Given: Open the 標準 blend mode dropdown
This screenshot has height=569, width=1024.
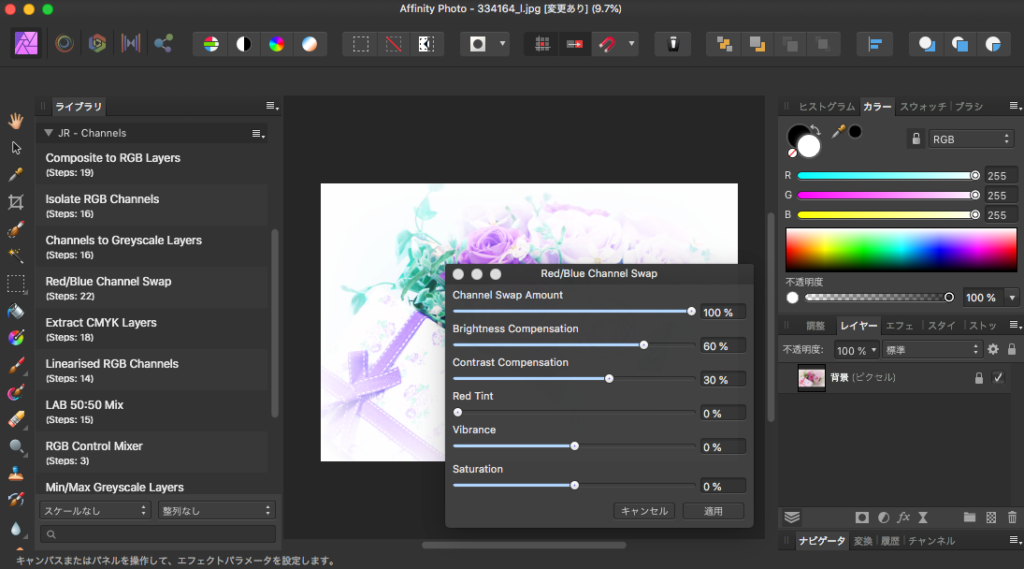Looking at the screenshot, I should pyautogui.click(x=934, y=350).
